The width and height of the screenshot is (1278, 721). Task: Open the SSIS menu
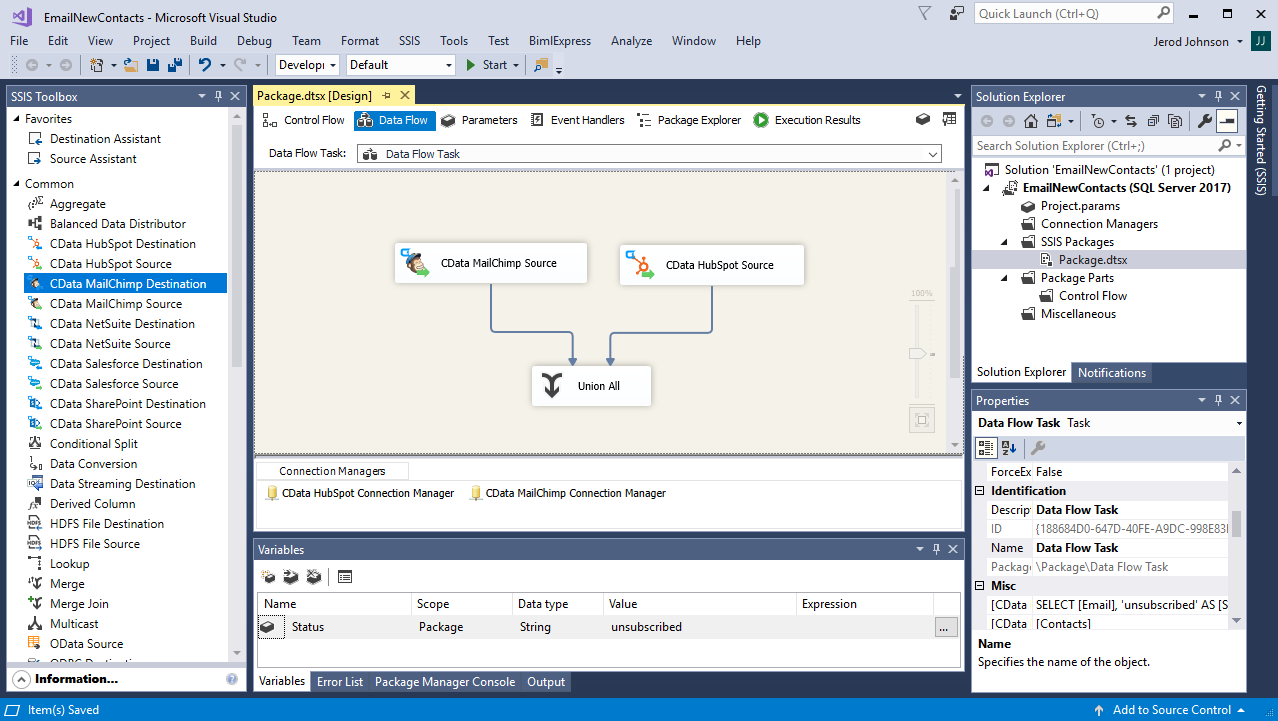(x=409, y=41)
